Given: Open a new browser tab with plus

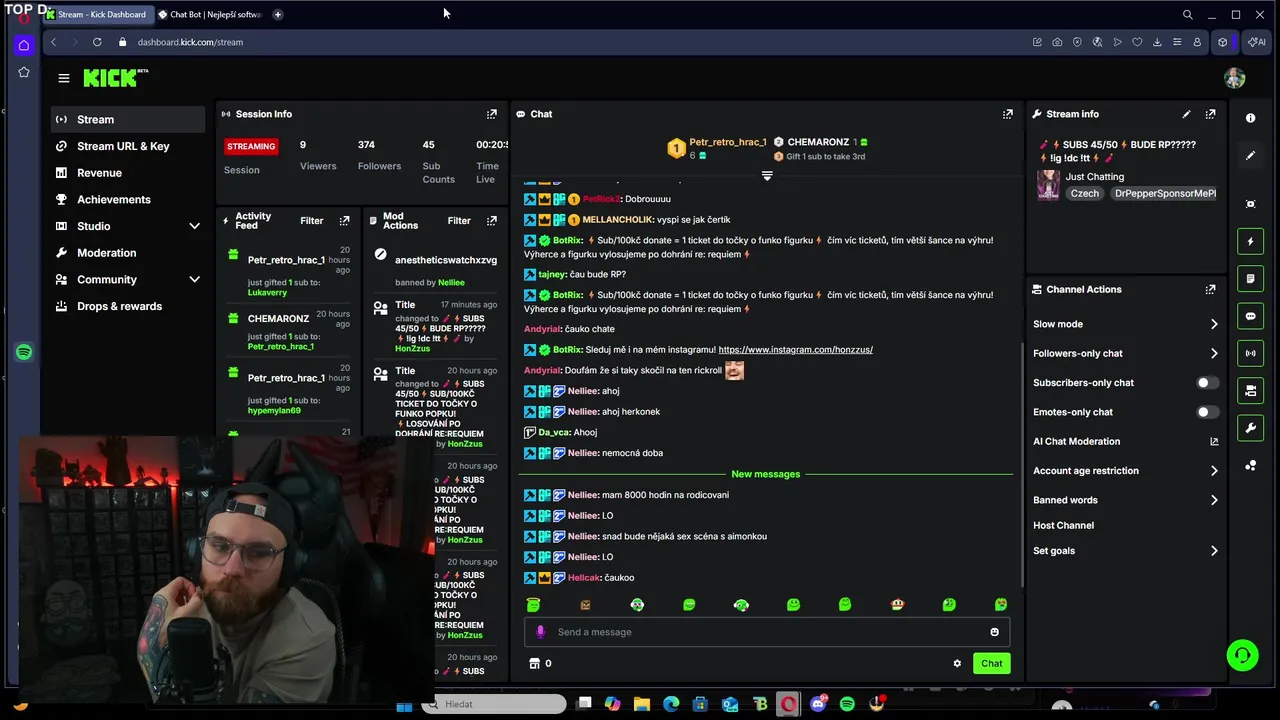Looking at the screenshot, I should (277, 14).
